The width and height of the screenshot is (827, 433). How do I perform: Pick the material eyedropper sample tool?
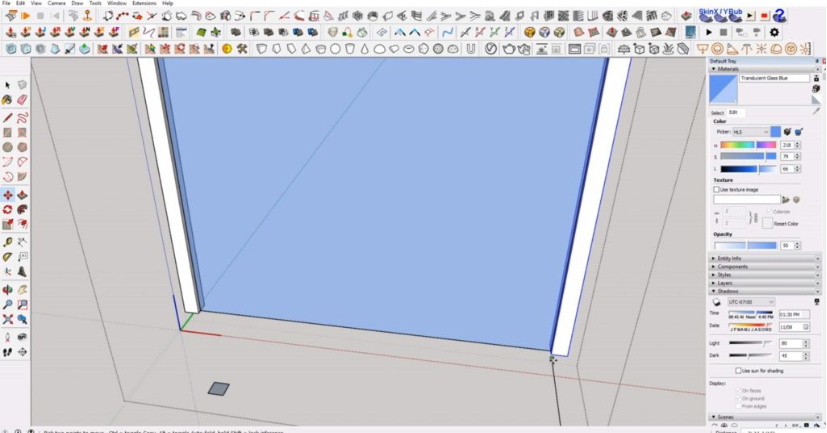(x=817, y=111)
